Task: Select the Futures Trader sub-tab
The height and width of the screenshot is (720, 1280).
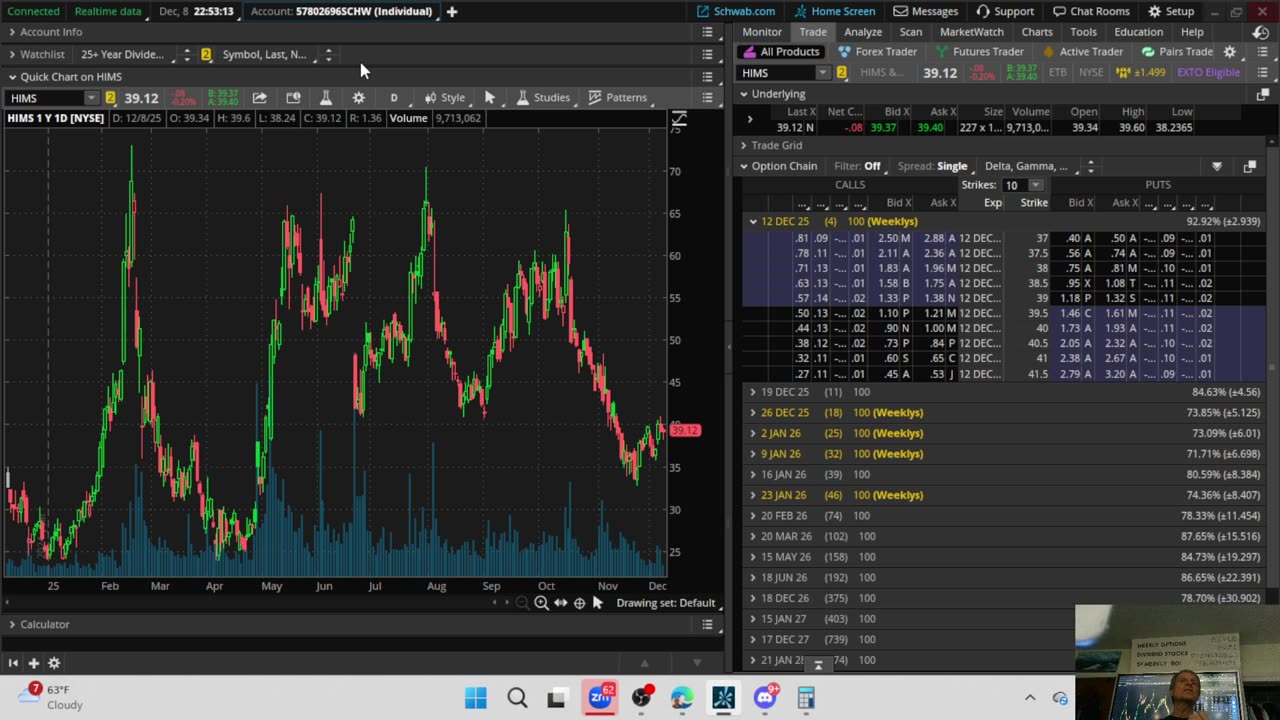Action: click(979, 52)
